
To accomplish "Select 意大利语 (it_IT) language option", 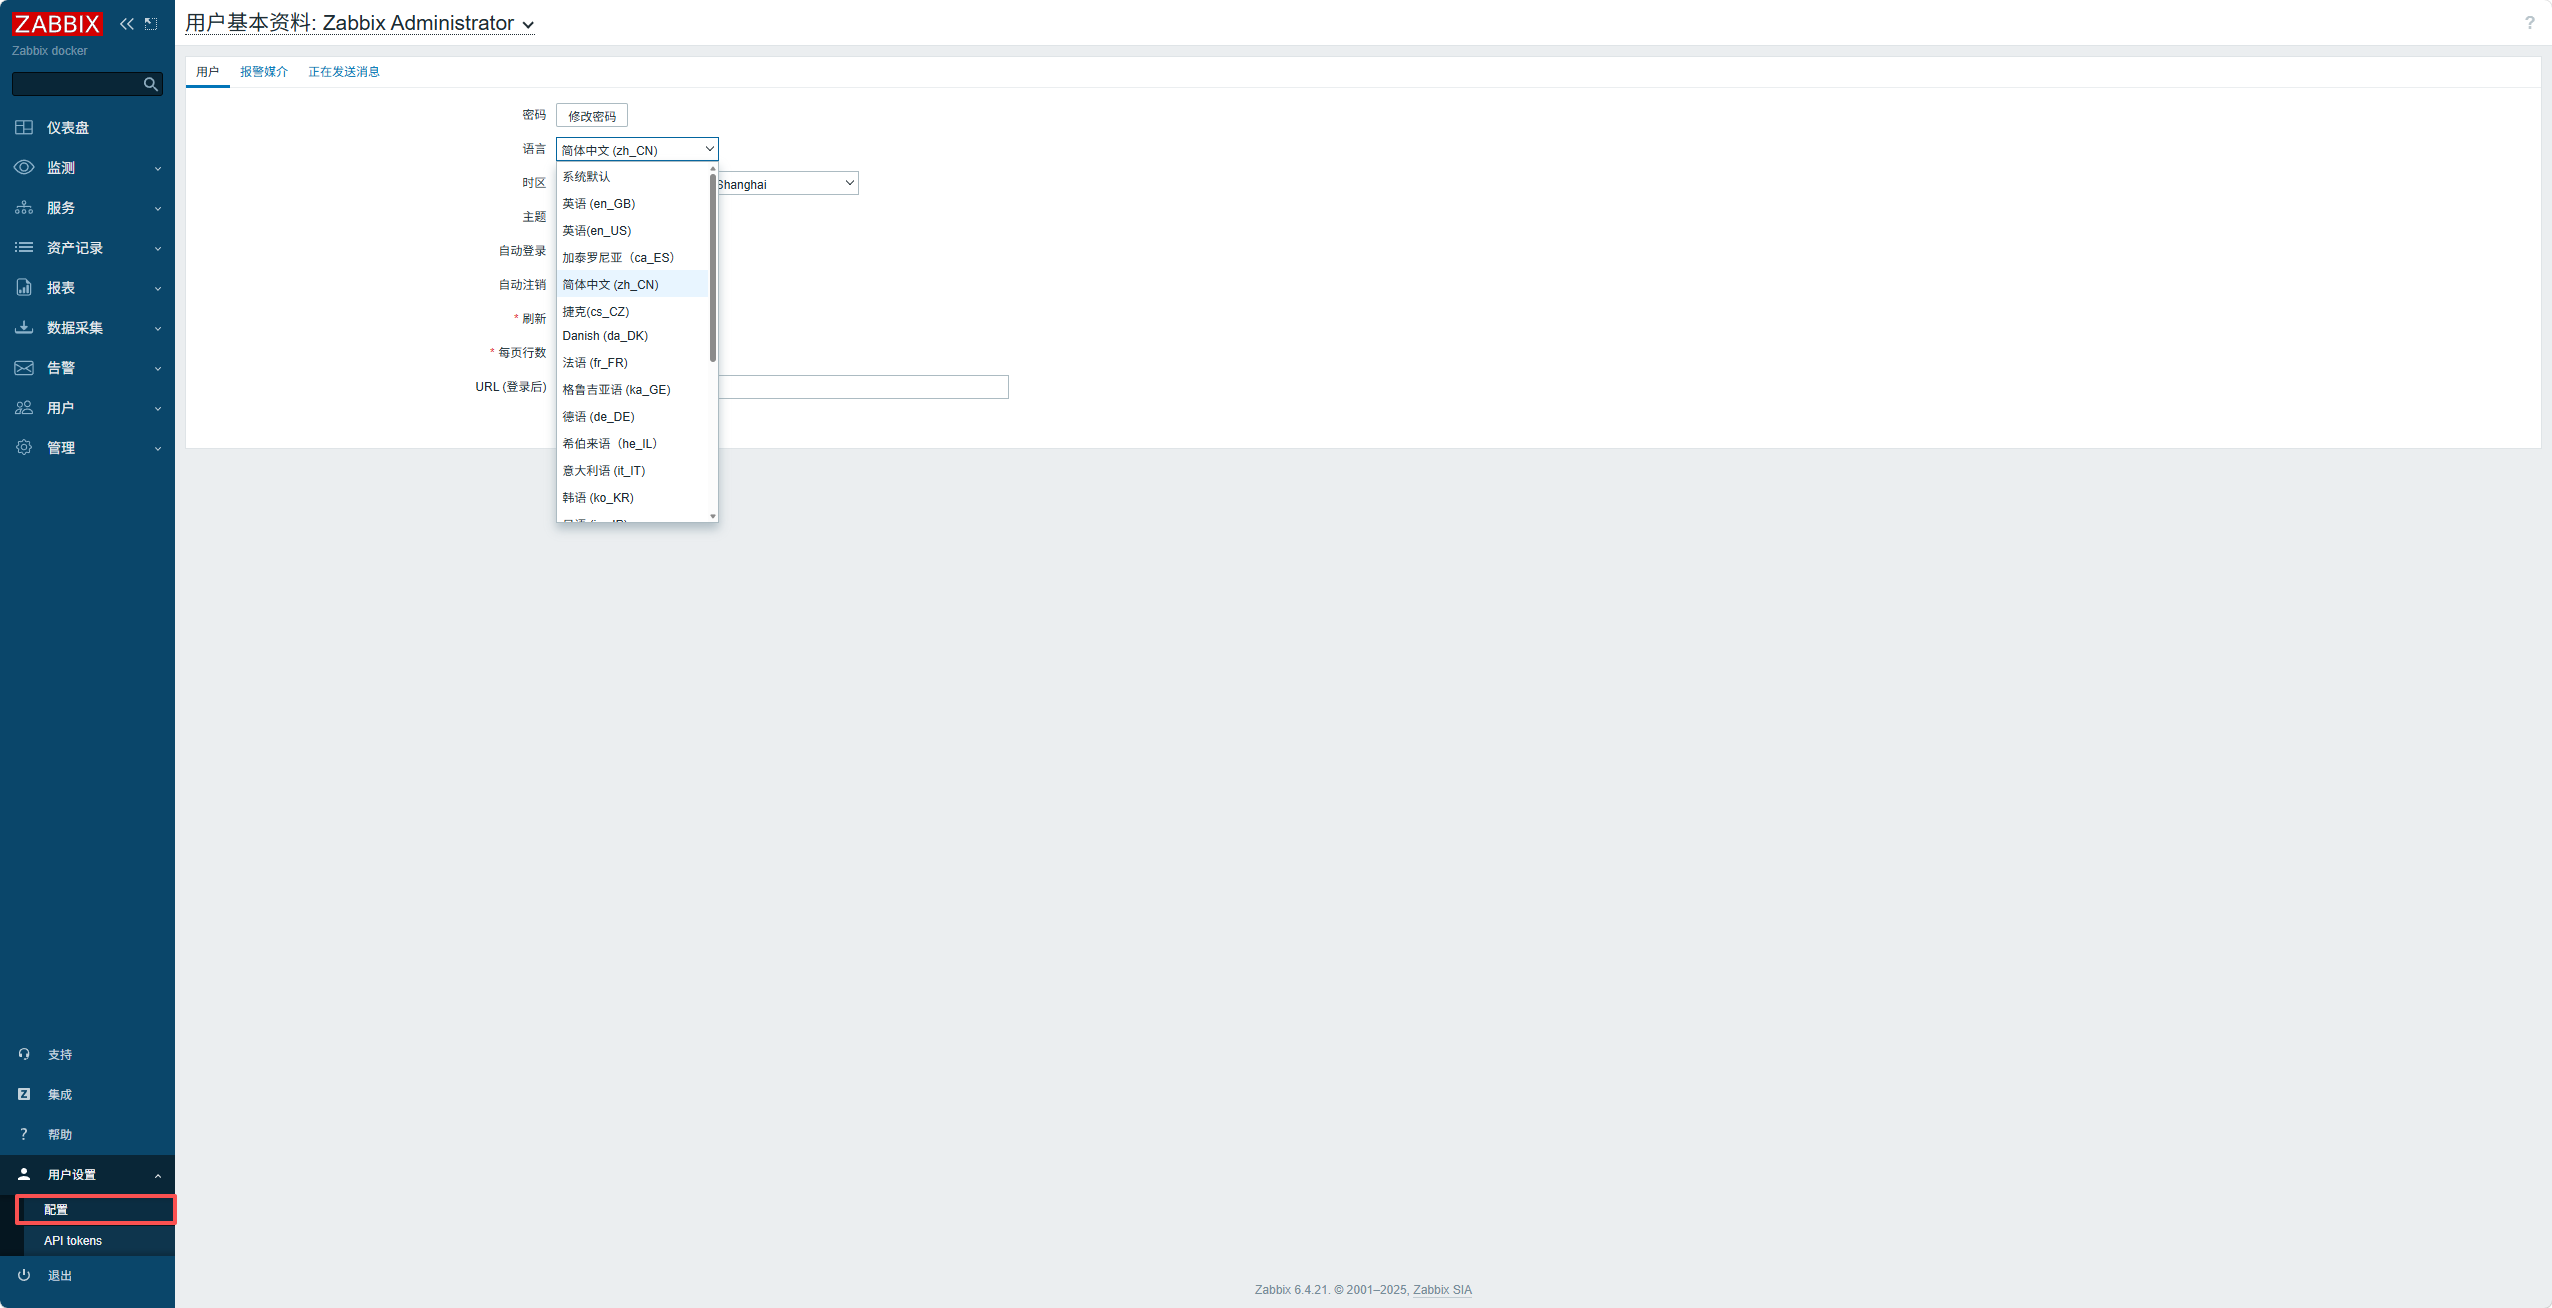I will 632,470.
